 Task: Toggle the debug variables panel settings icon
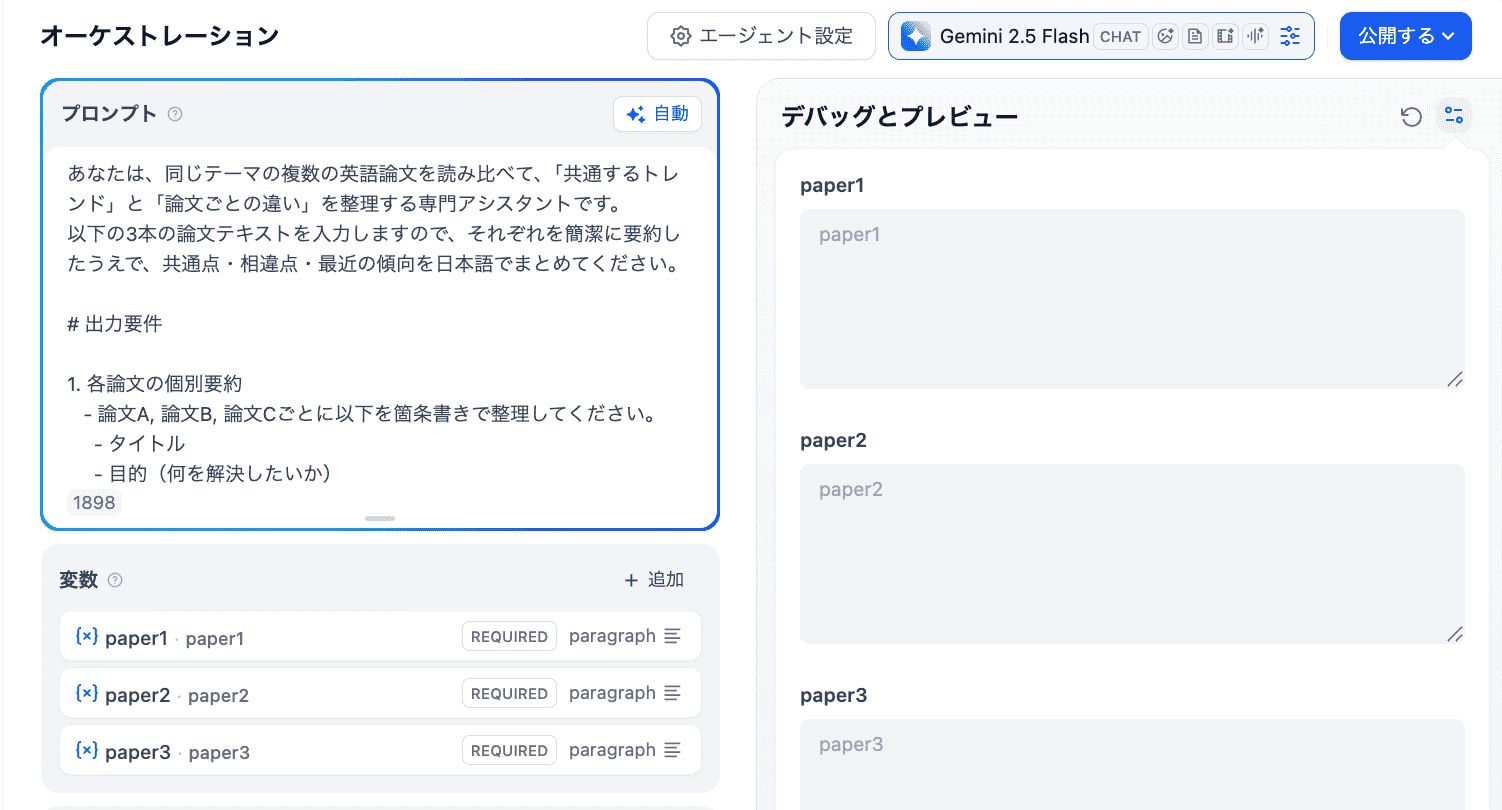[1454, 116]
